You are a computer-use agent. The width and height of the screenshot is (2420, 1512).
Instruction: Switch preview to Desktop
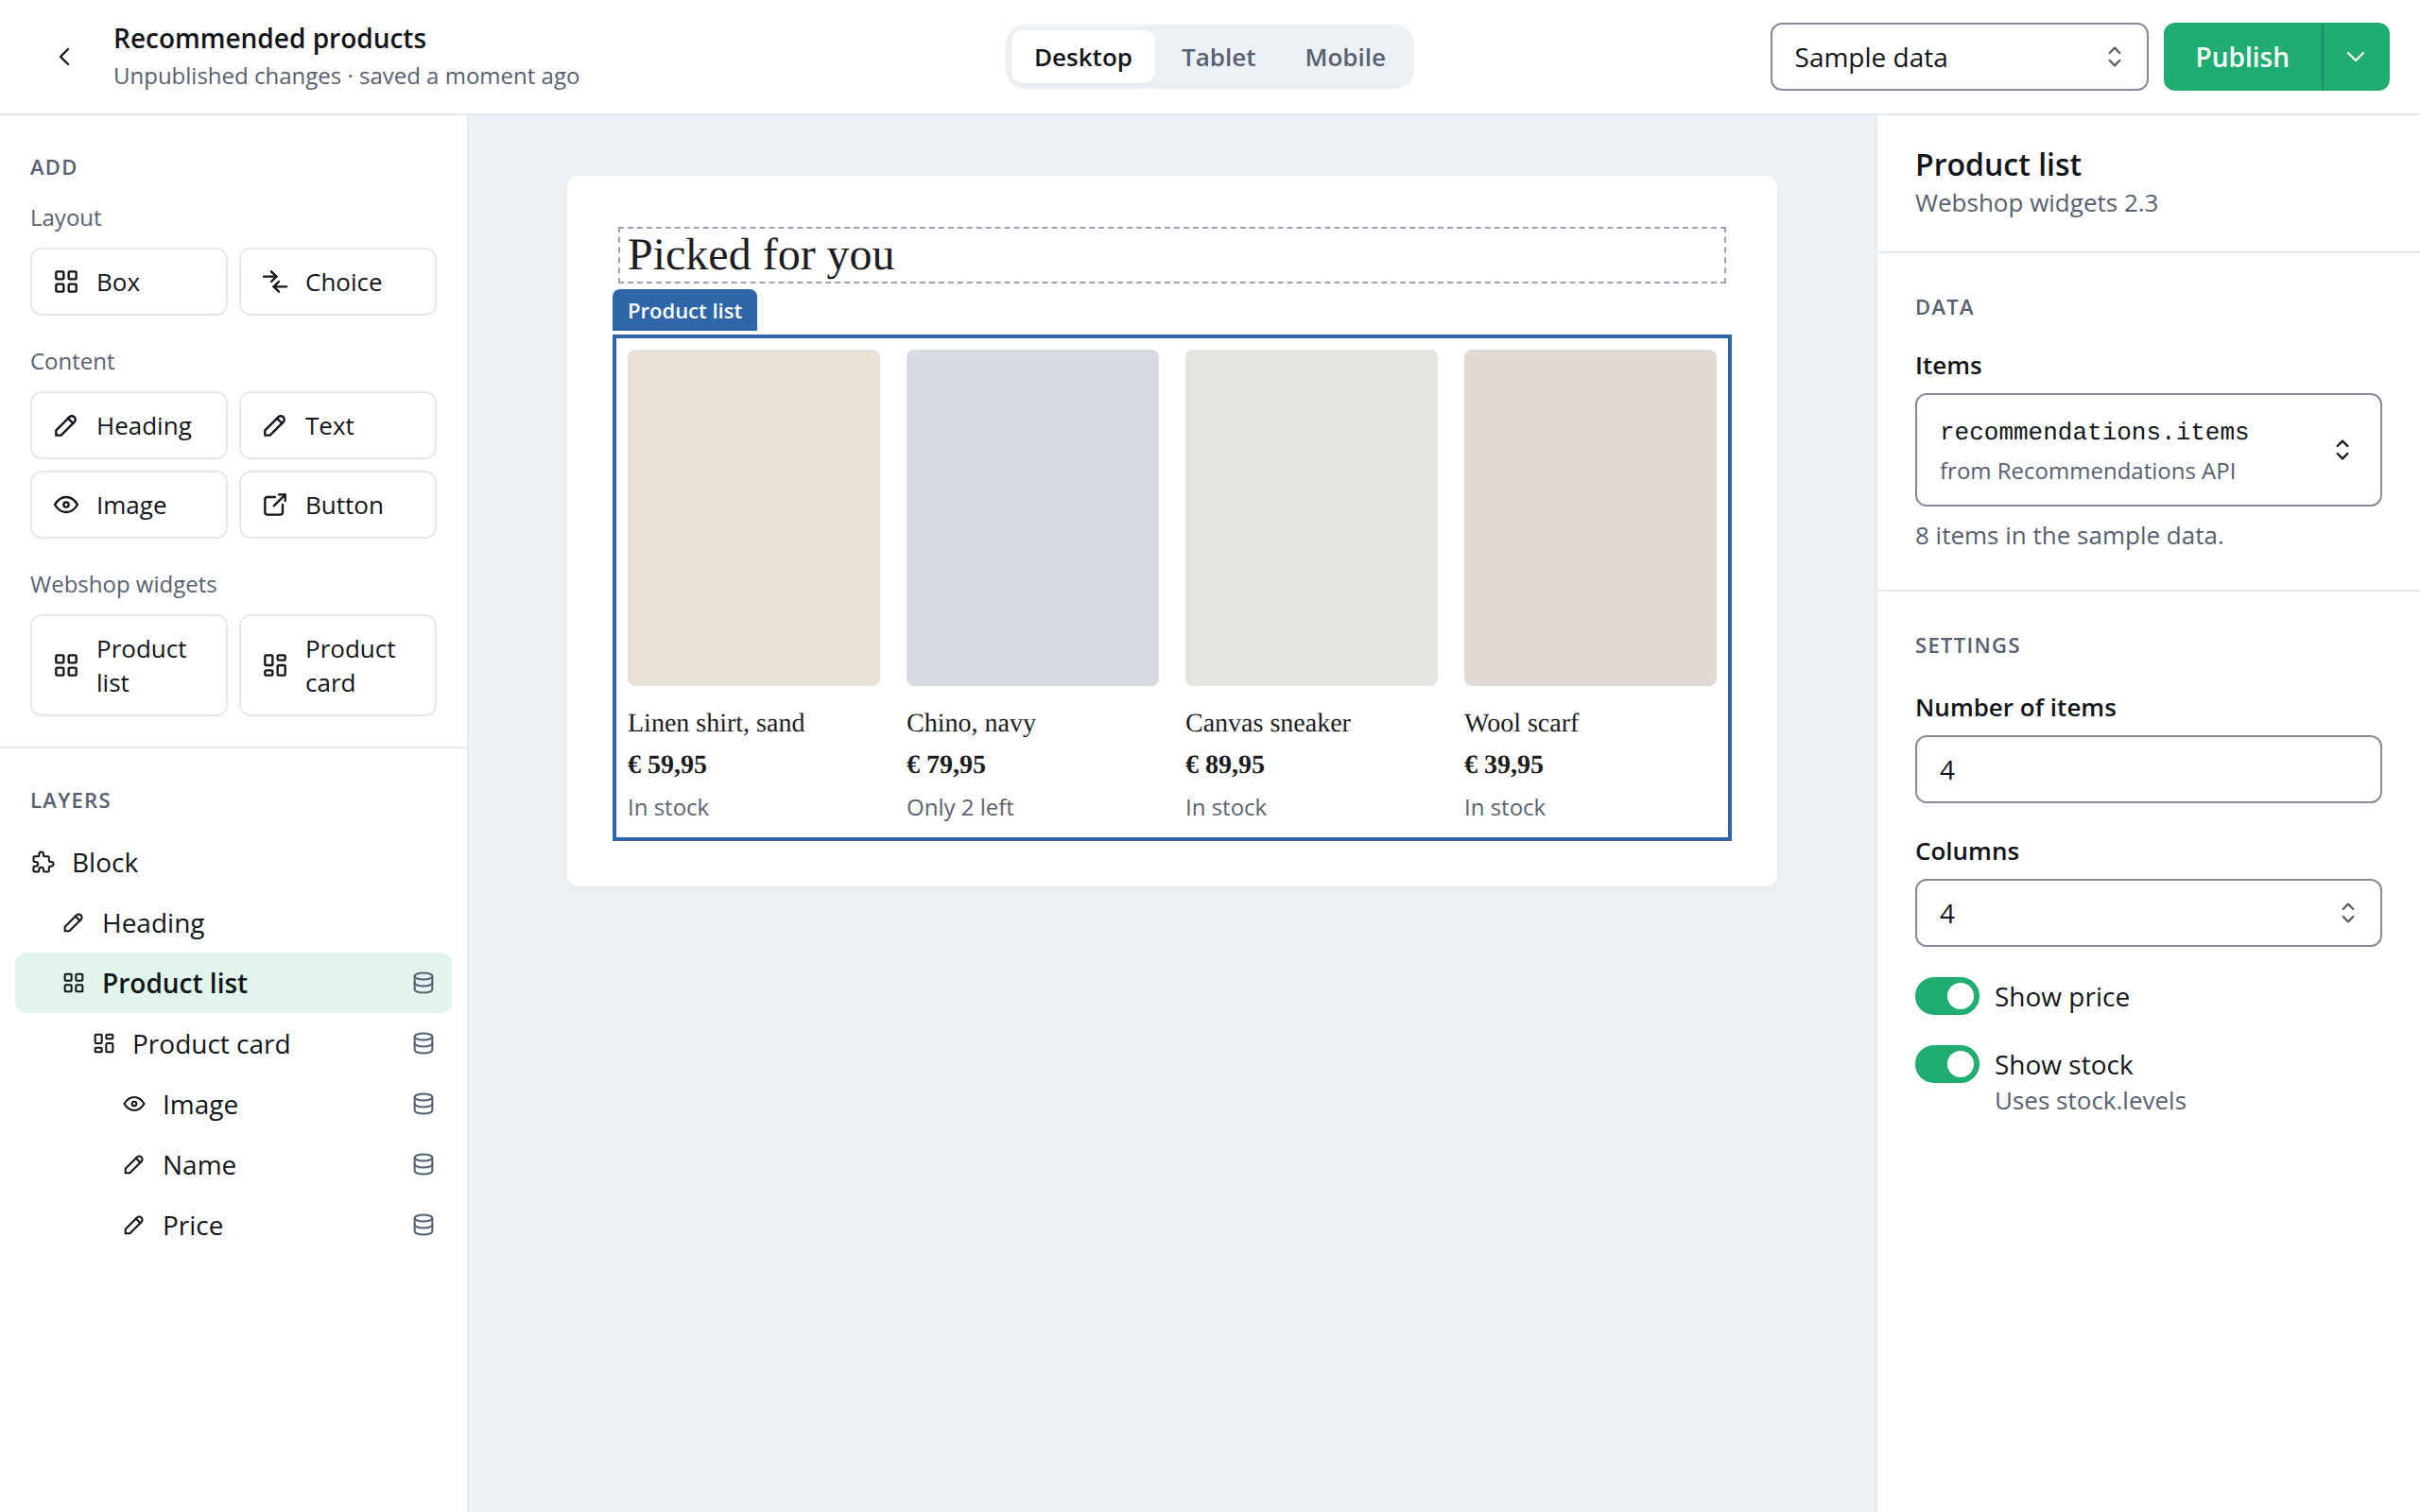pos(1082,57)
